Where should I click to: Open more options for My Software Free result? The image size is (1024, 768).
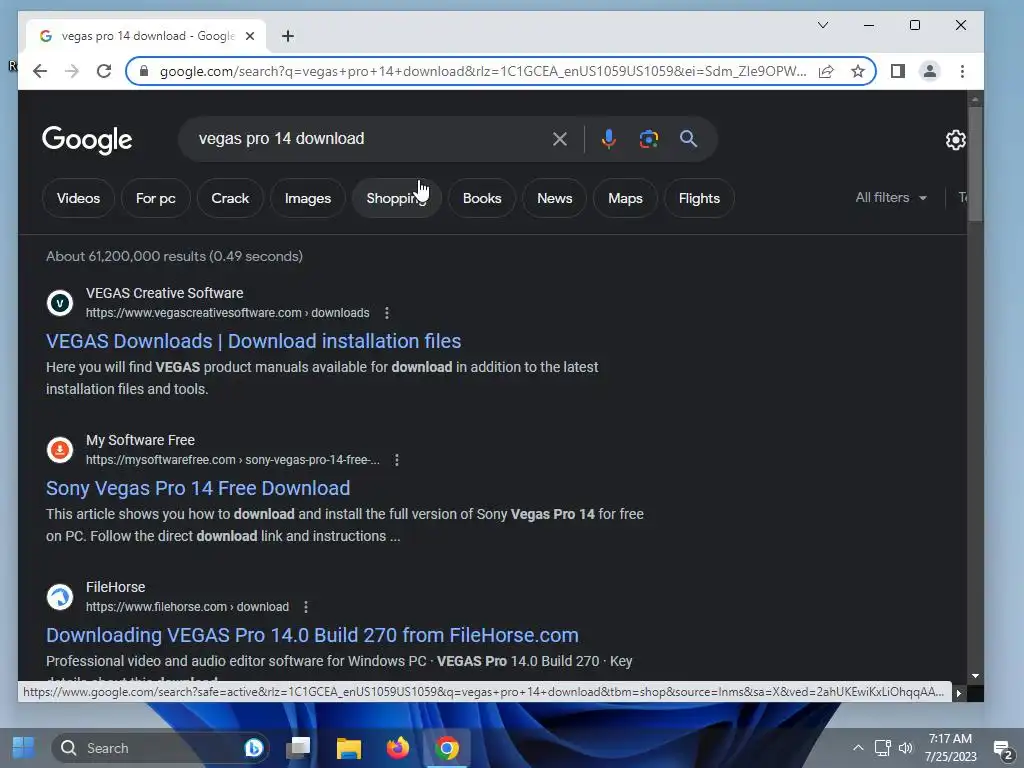click(x=396, y=460)
